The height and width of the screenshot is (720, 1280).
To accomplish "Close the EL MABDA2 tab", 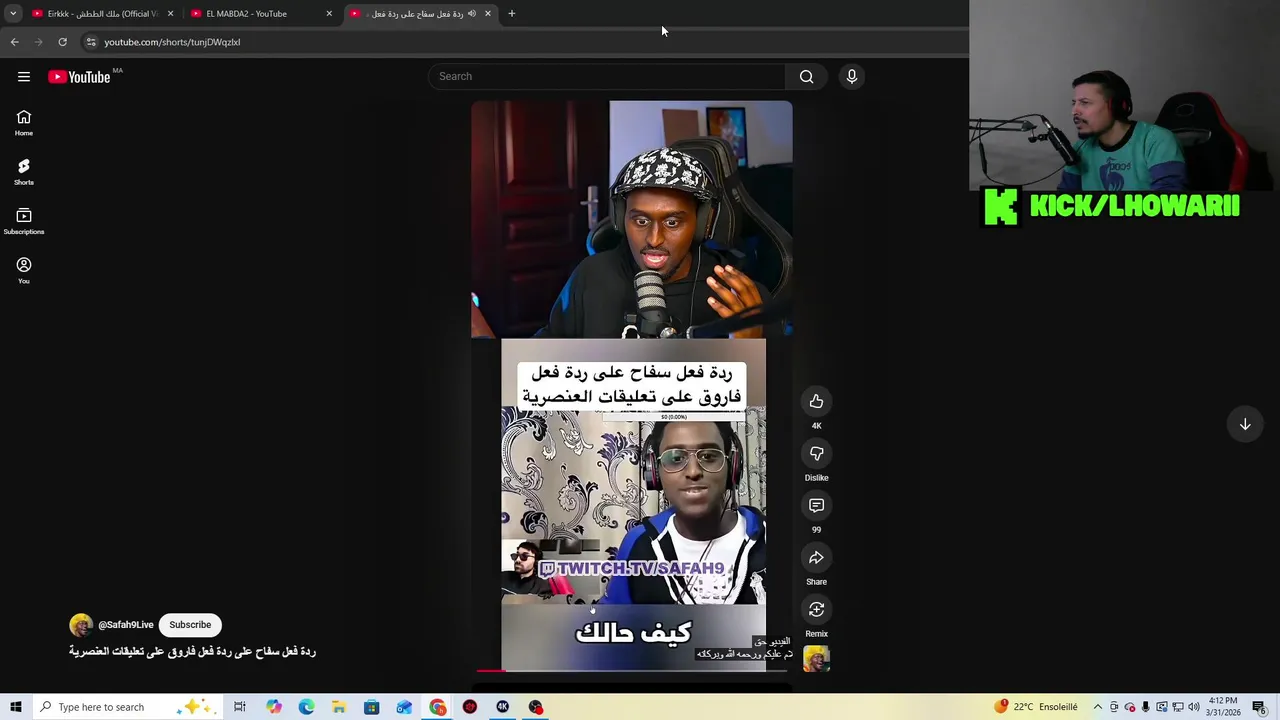I will tap(329, 14).
